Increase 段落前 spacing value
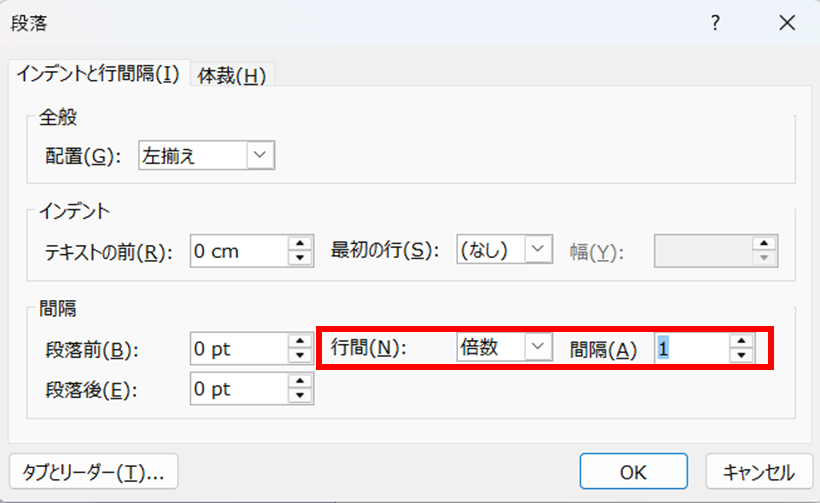This screenshot has width=820, height=503. point(300,341)
